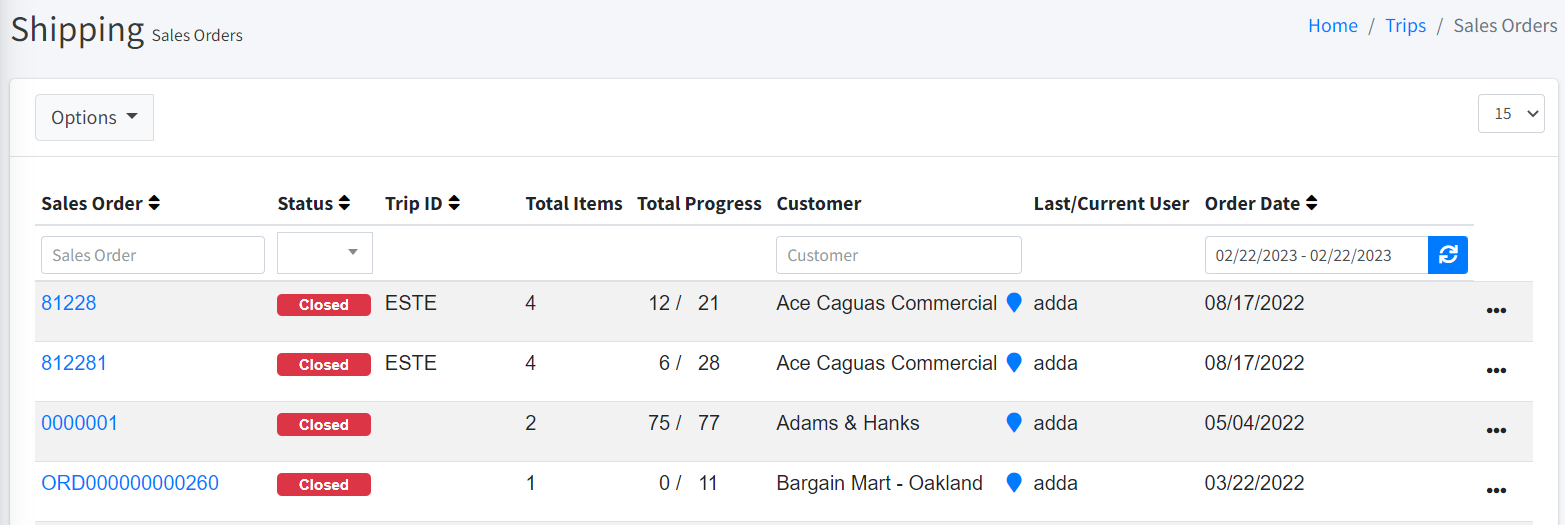This screenshot has height=525, width=1565.
Task: Open three-dots menu for order 812281
Action: pos(1496,370)
